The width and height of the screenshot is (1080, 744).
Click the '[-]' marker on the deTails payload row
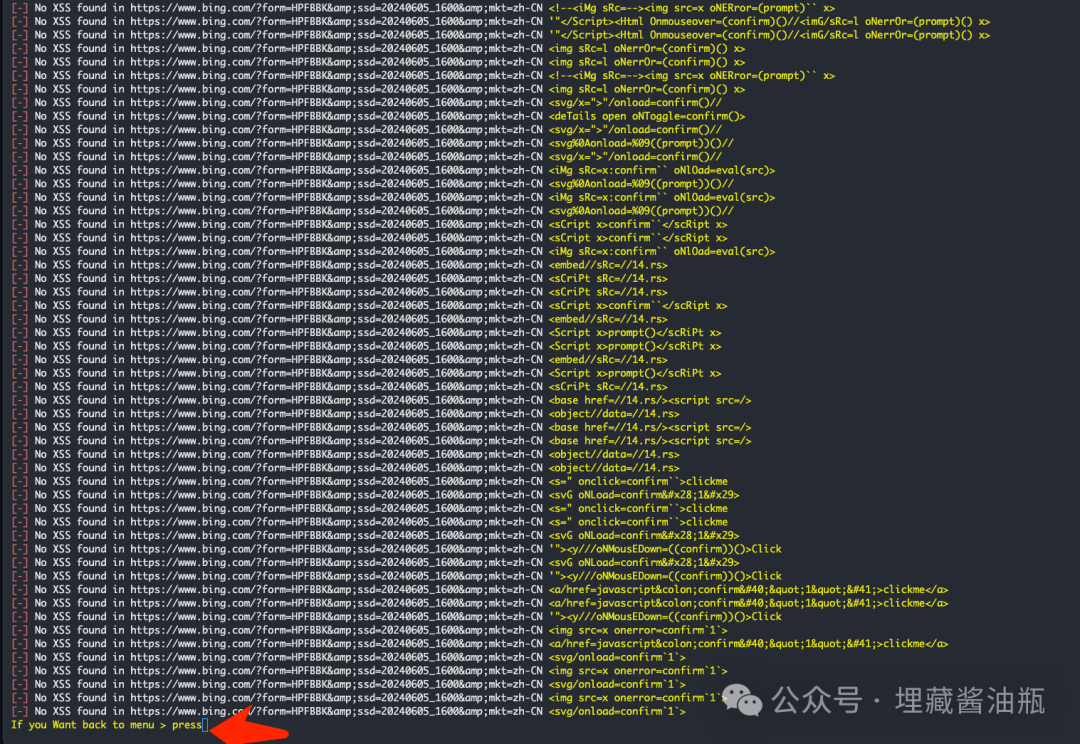coord(19,116)
